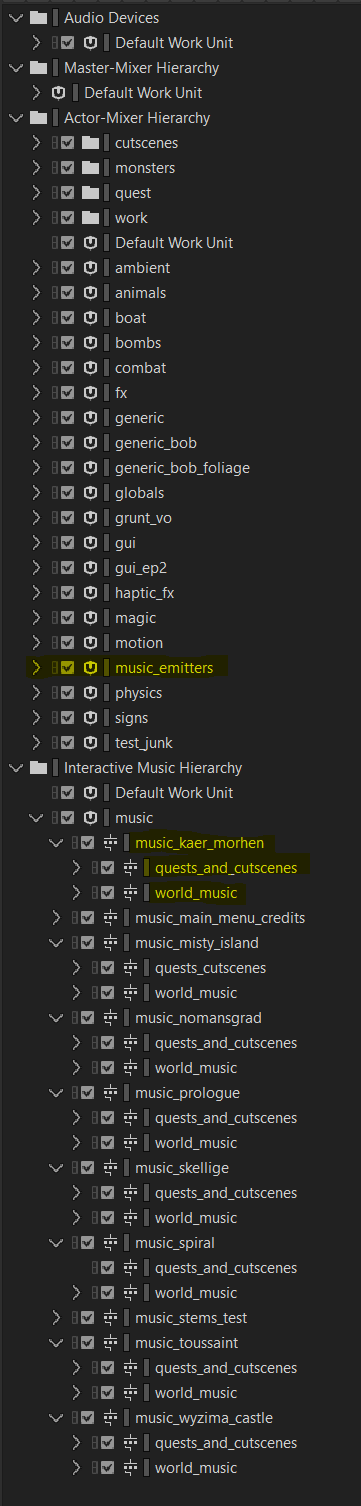The image size is (361, 1506).
Task: Toggle the generic_bob checkbox
Action: coord(67,443)
